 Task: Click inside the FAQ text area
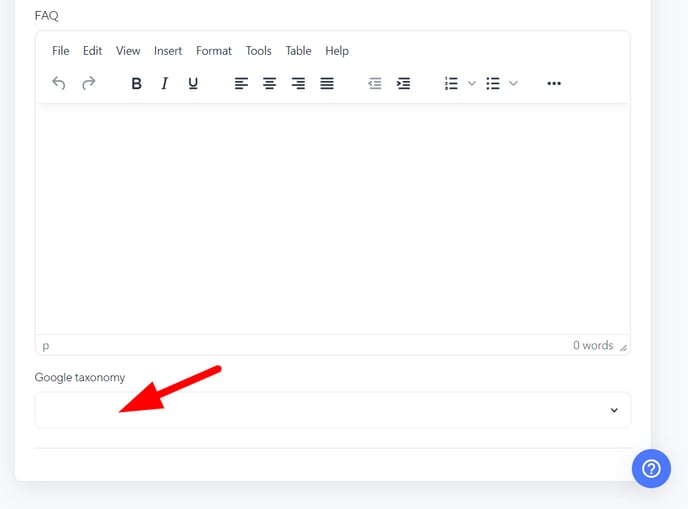(332, 220)
